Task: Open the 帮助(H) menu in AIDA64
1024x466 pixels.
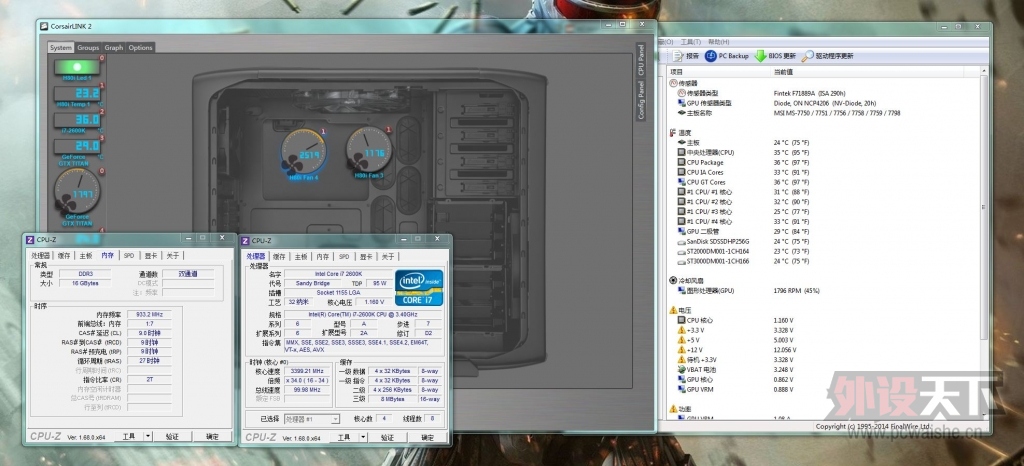Action: [718, 42]
